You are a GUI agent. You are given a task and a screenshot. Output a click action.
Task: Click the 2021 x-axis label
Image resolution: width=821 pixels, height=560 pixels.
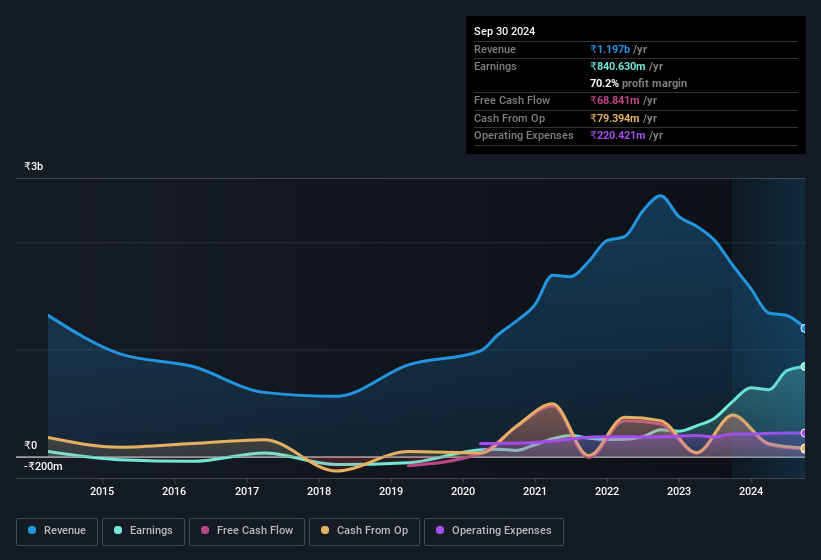click(x=535, y=491)
